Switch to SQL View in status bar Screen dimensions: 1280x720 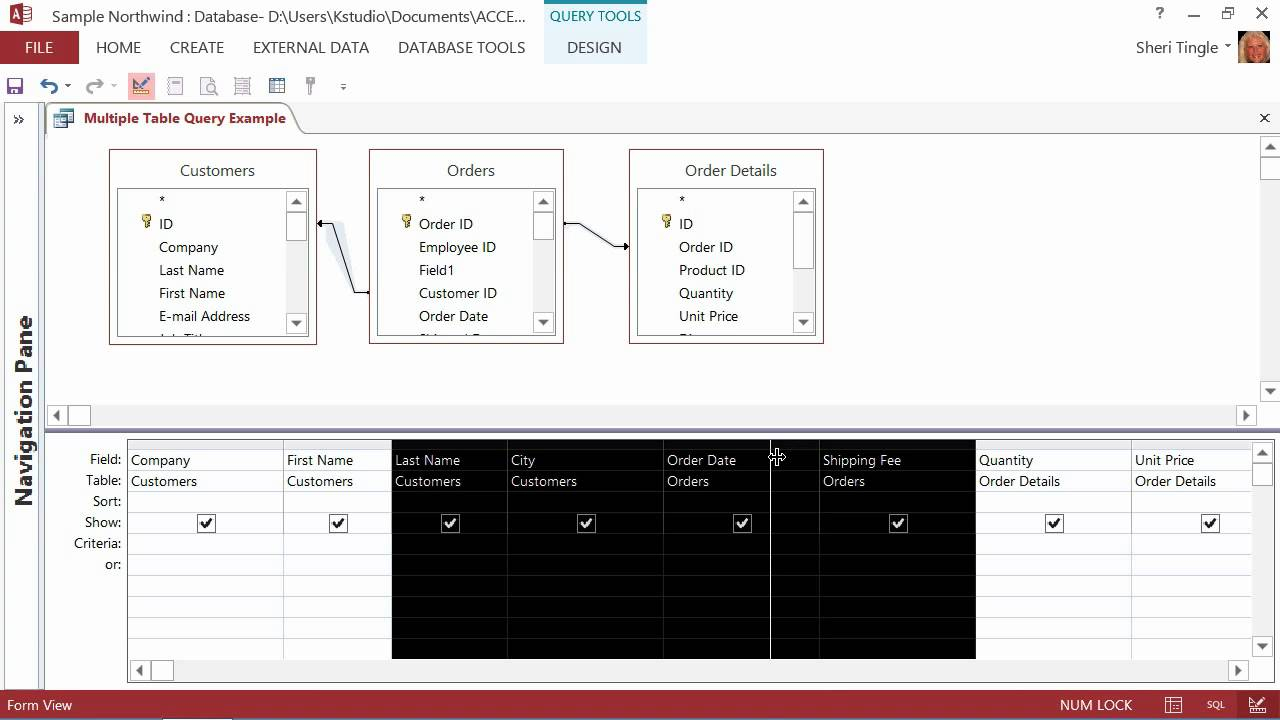pos(1215,705)
